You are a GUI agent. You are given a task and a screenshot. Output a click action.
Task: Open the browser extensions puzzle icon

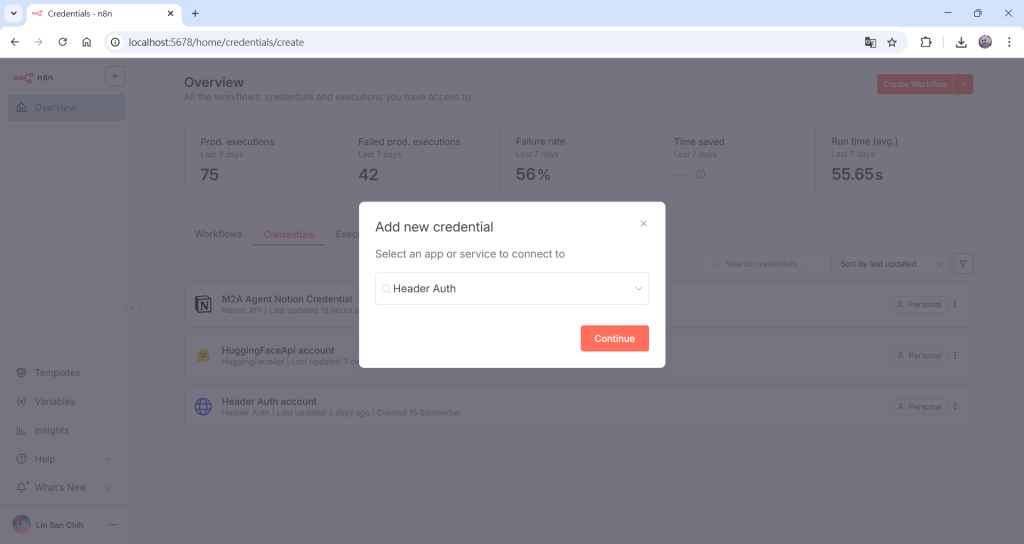click(926, 42)
